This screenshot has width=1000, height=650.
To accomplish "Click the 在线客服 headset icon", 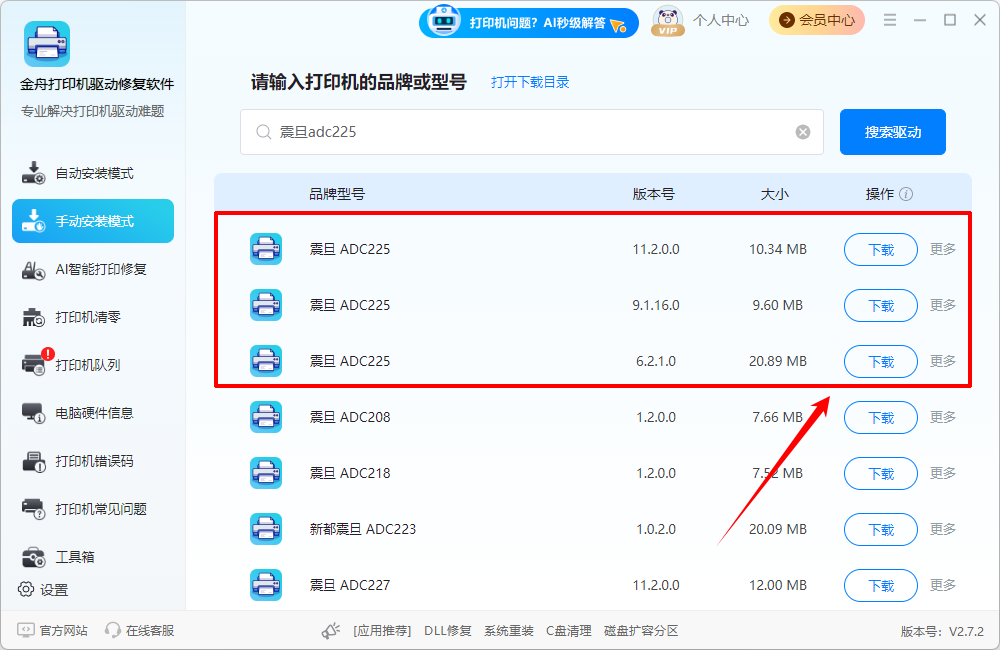I will (113, 630).
